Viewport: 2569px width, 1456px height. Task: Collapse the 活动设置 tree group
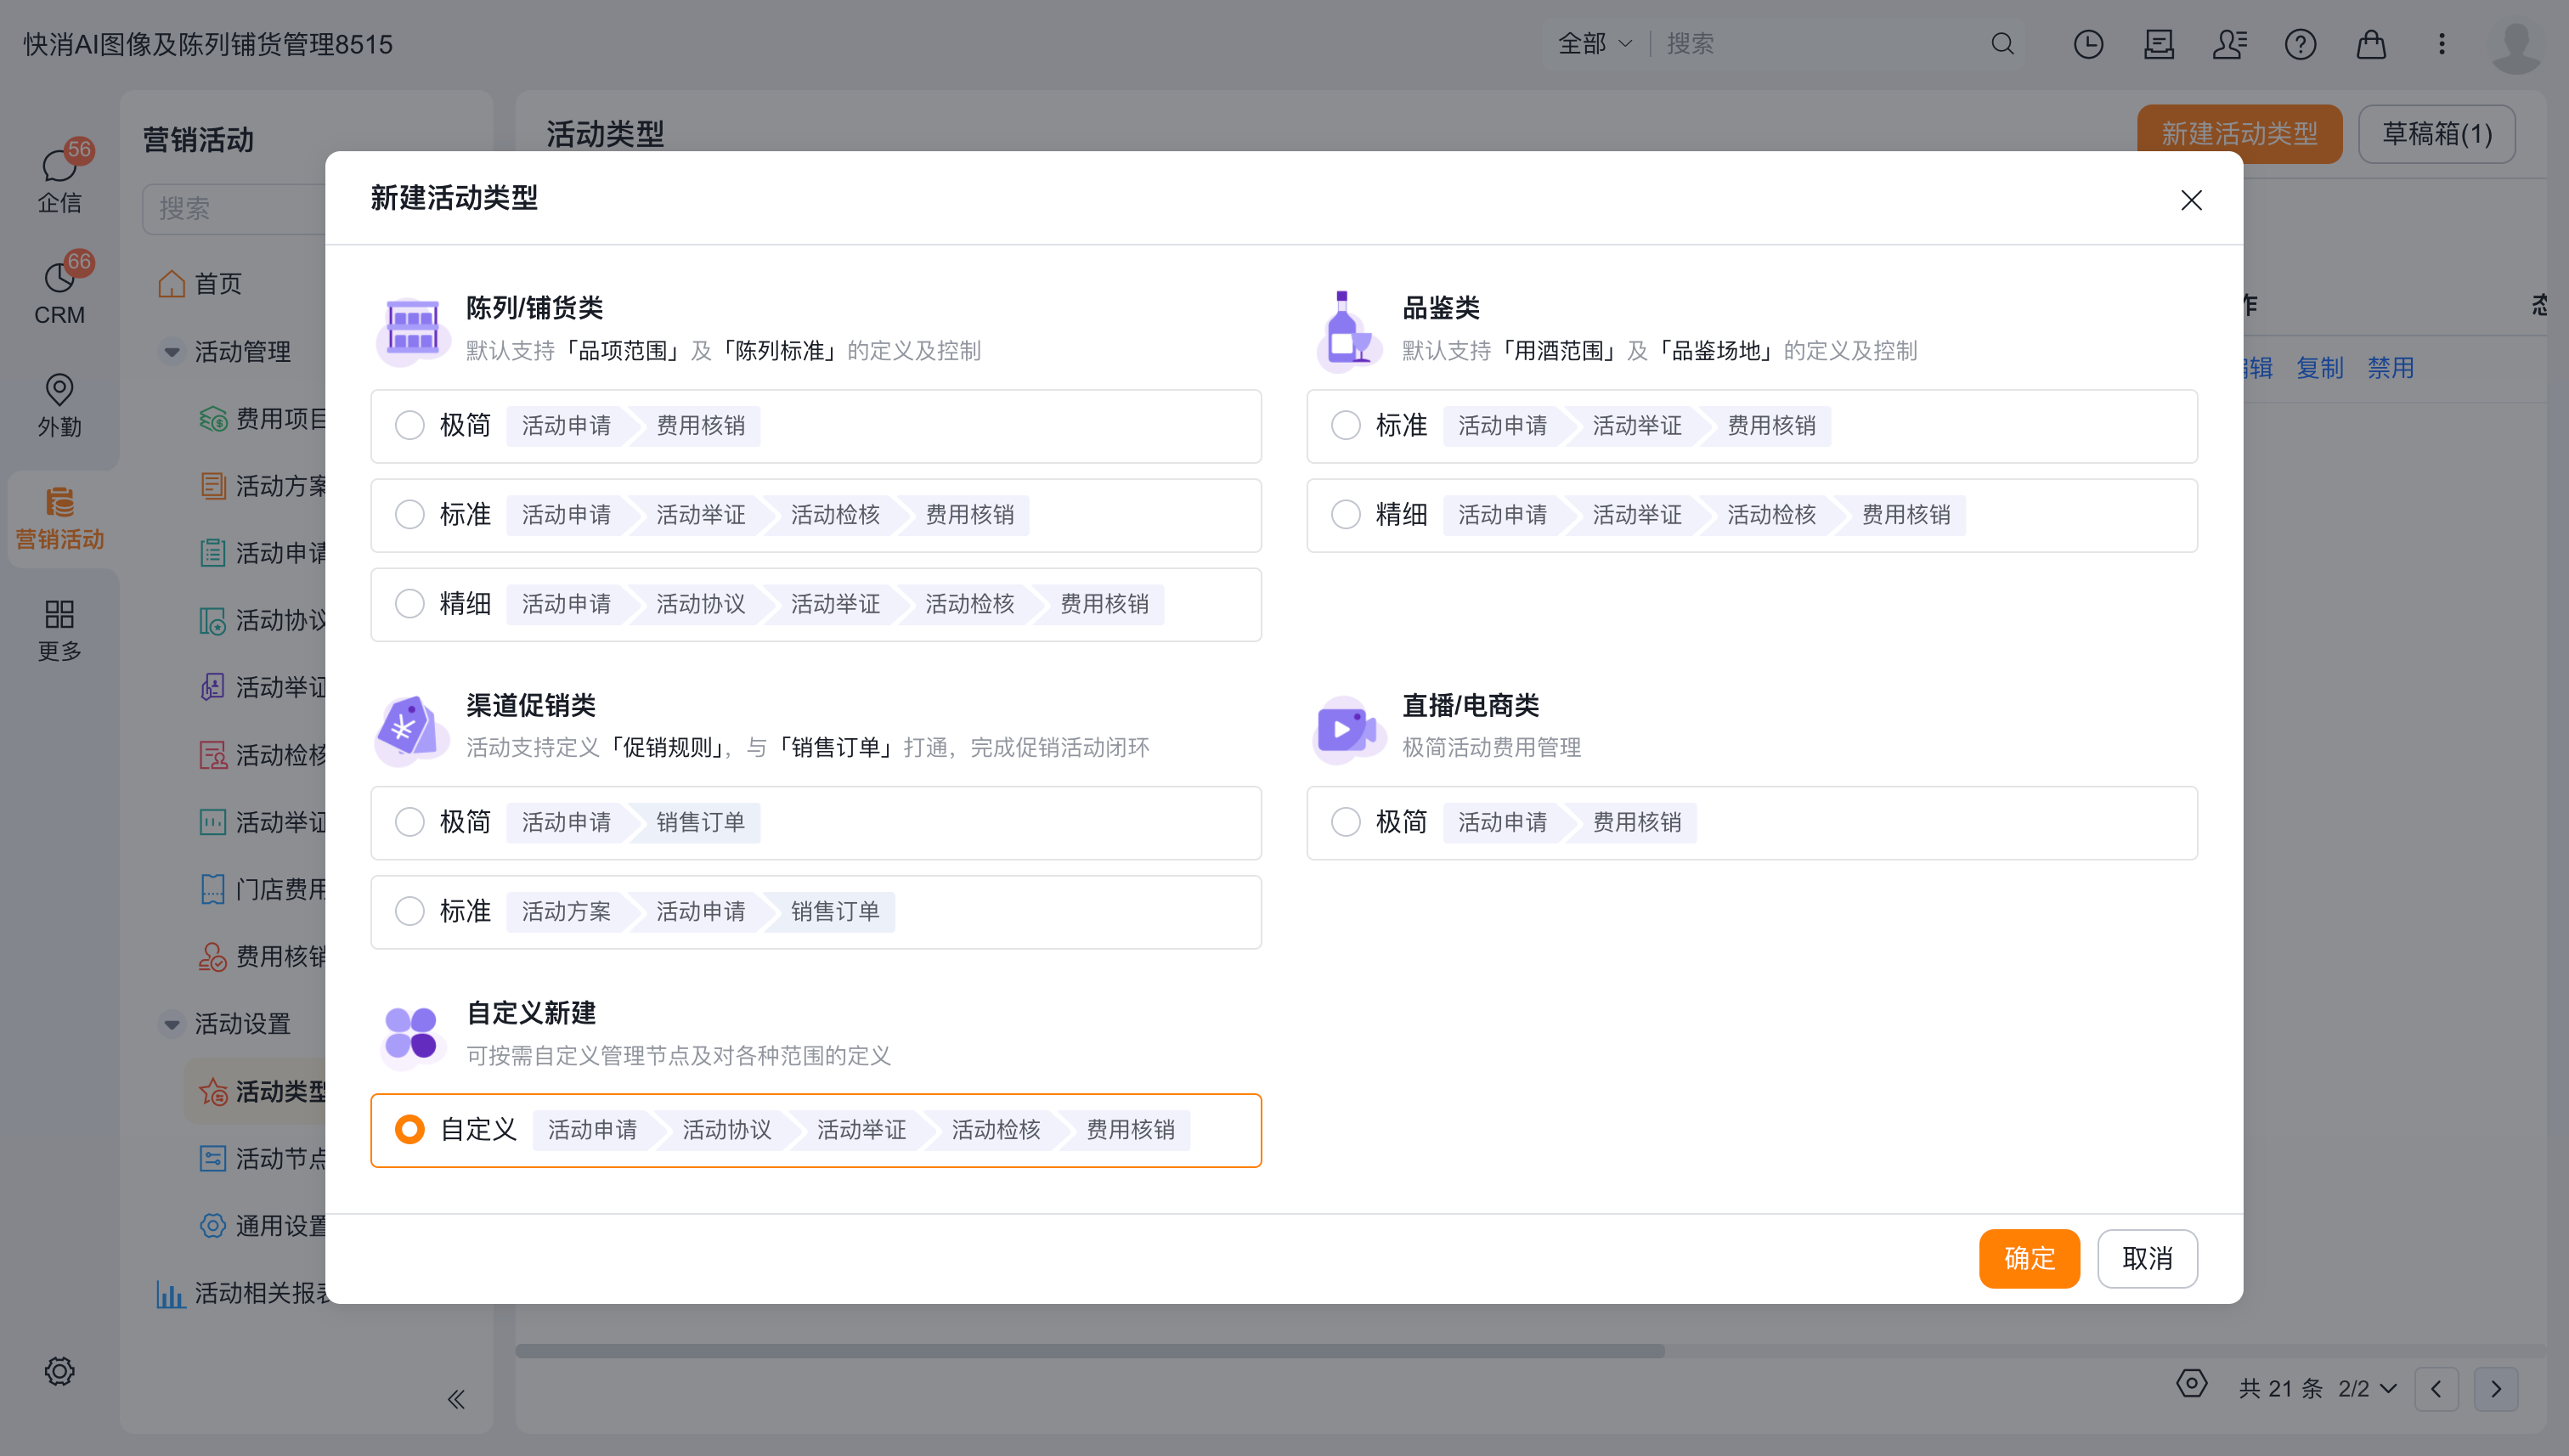coord(172,1024)
